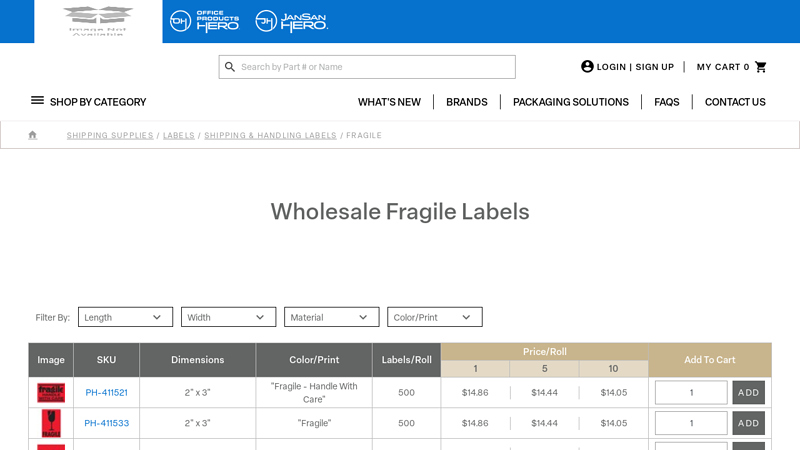Open the shopping cart icon
This screenshot has height=450, width=800.
[761, 67]
